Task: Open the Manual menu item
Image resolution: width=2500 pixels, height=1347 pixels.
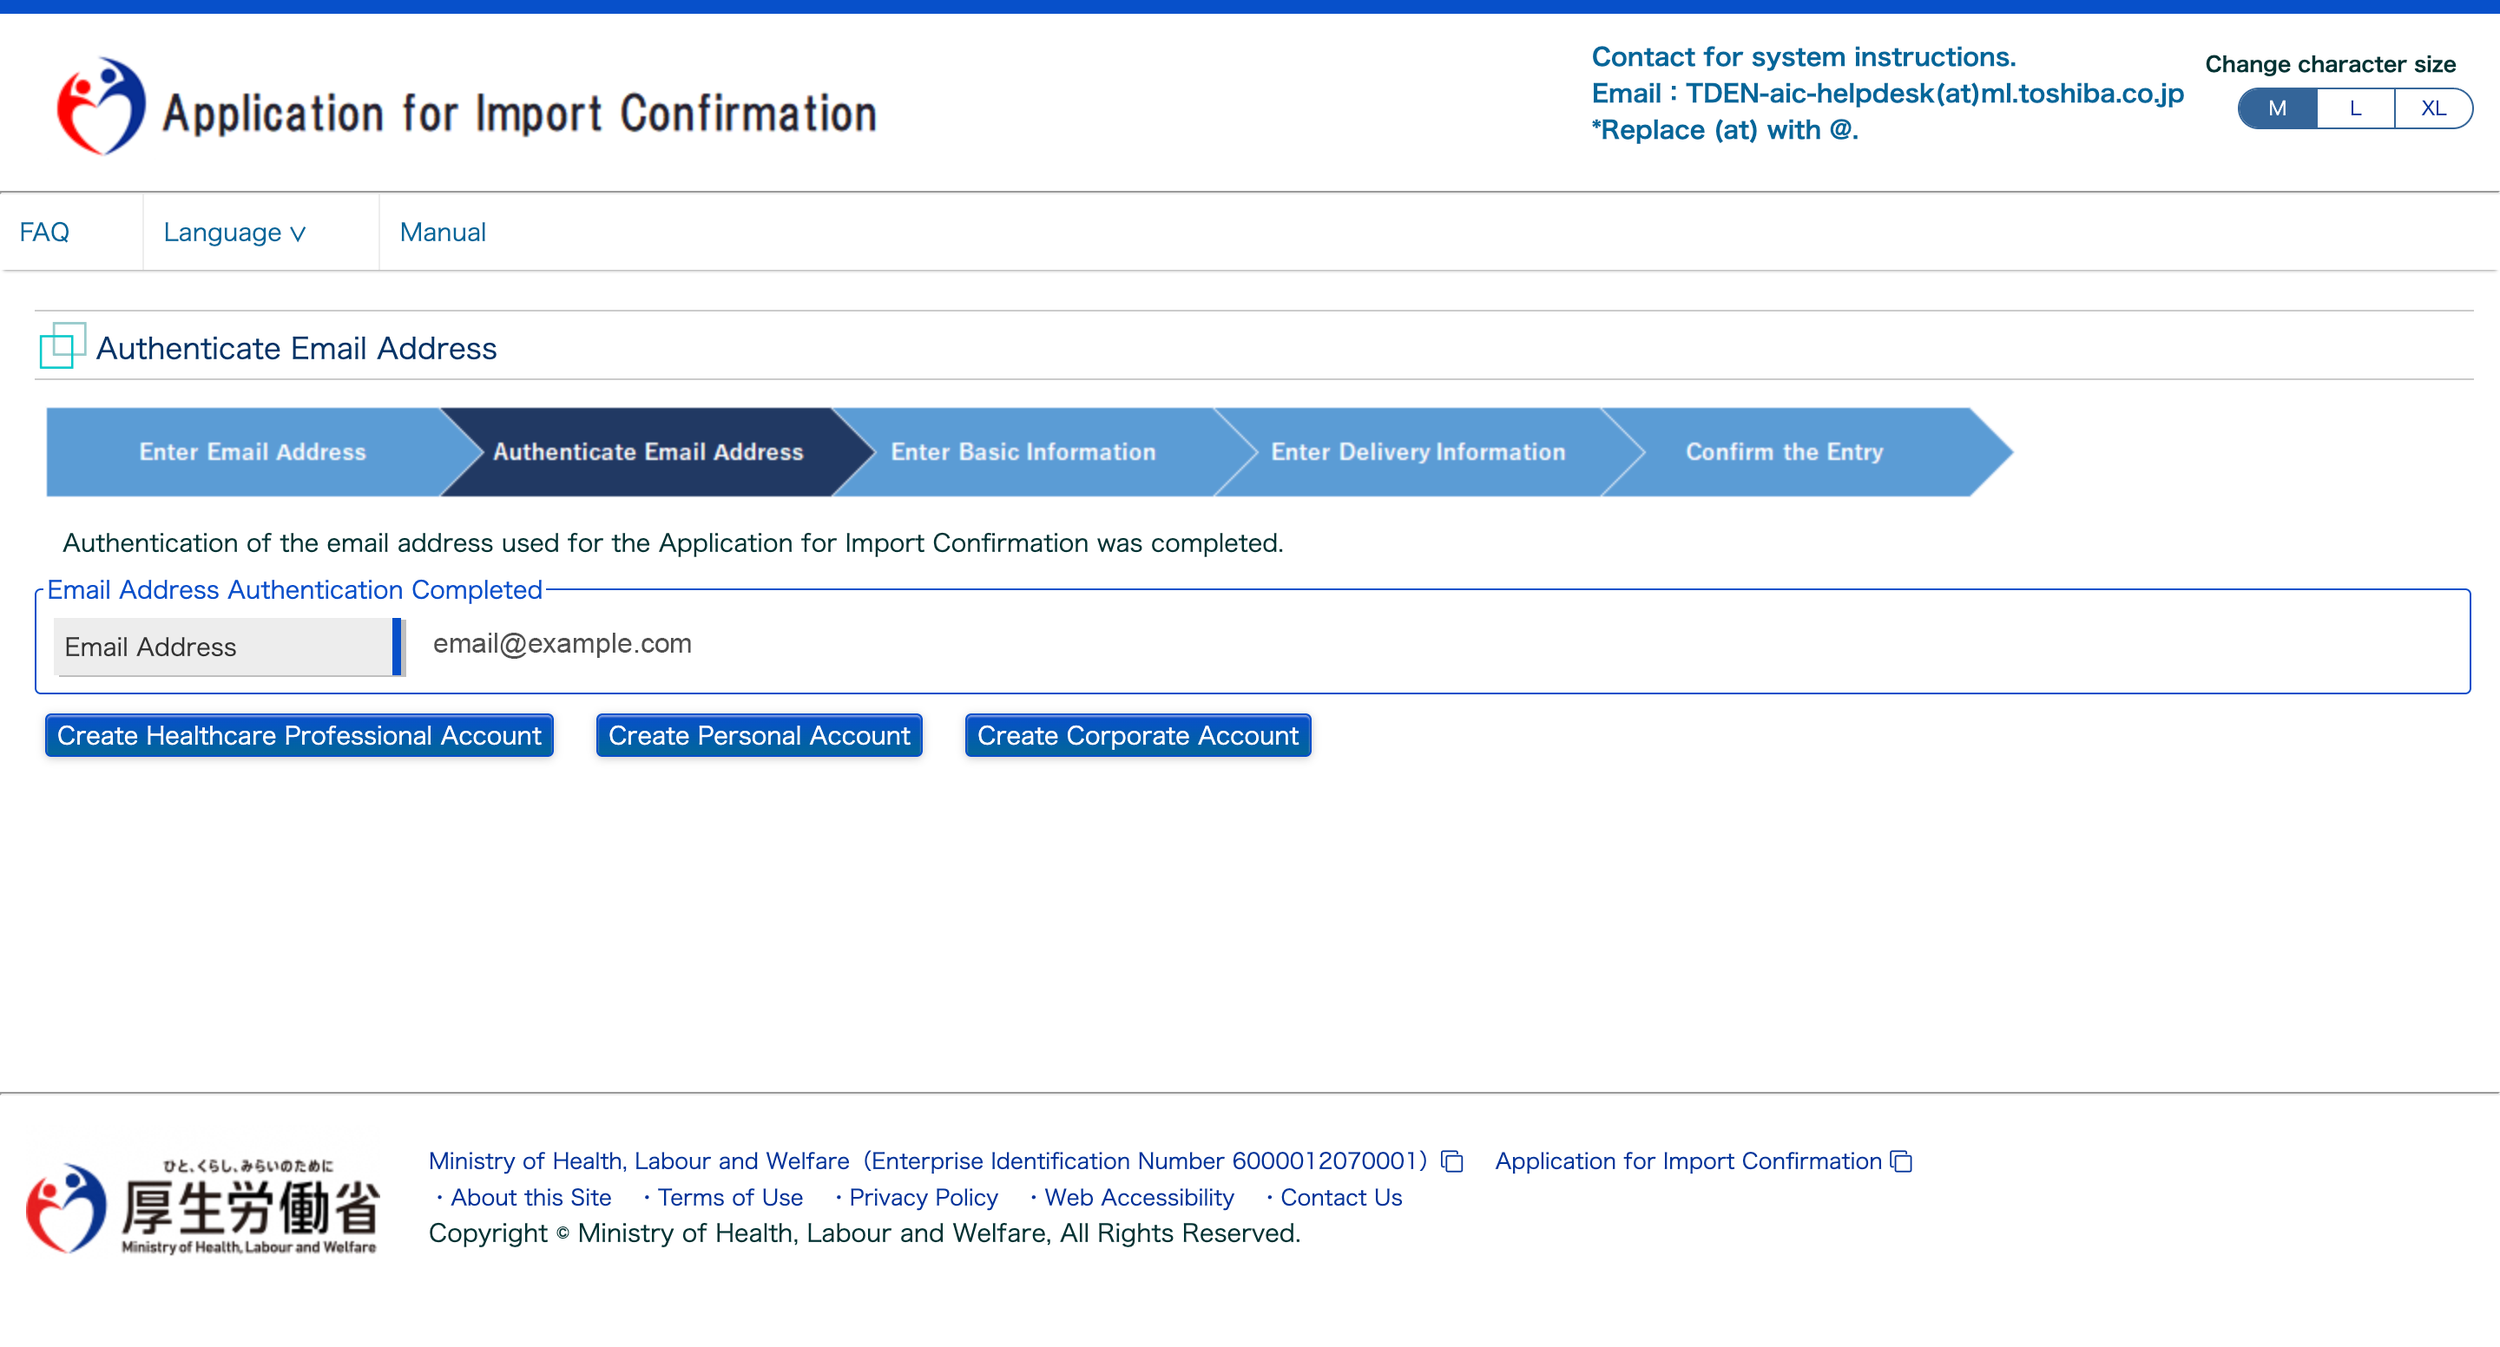Action: click(x=442, y=232)
